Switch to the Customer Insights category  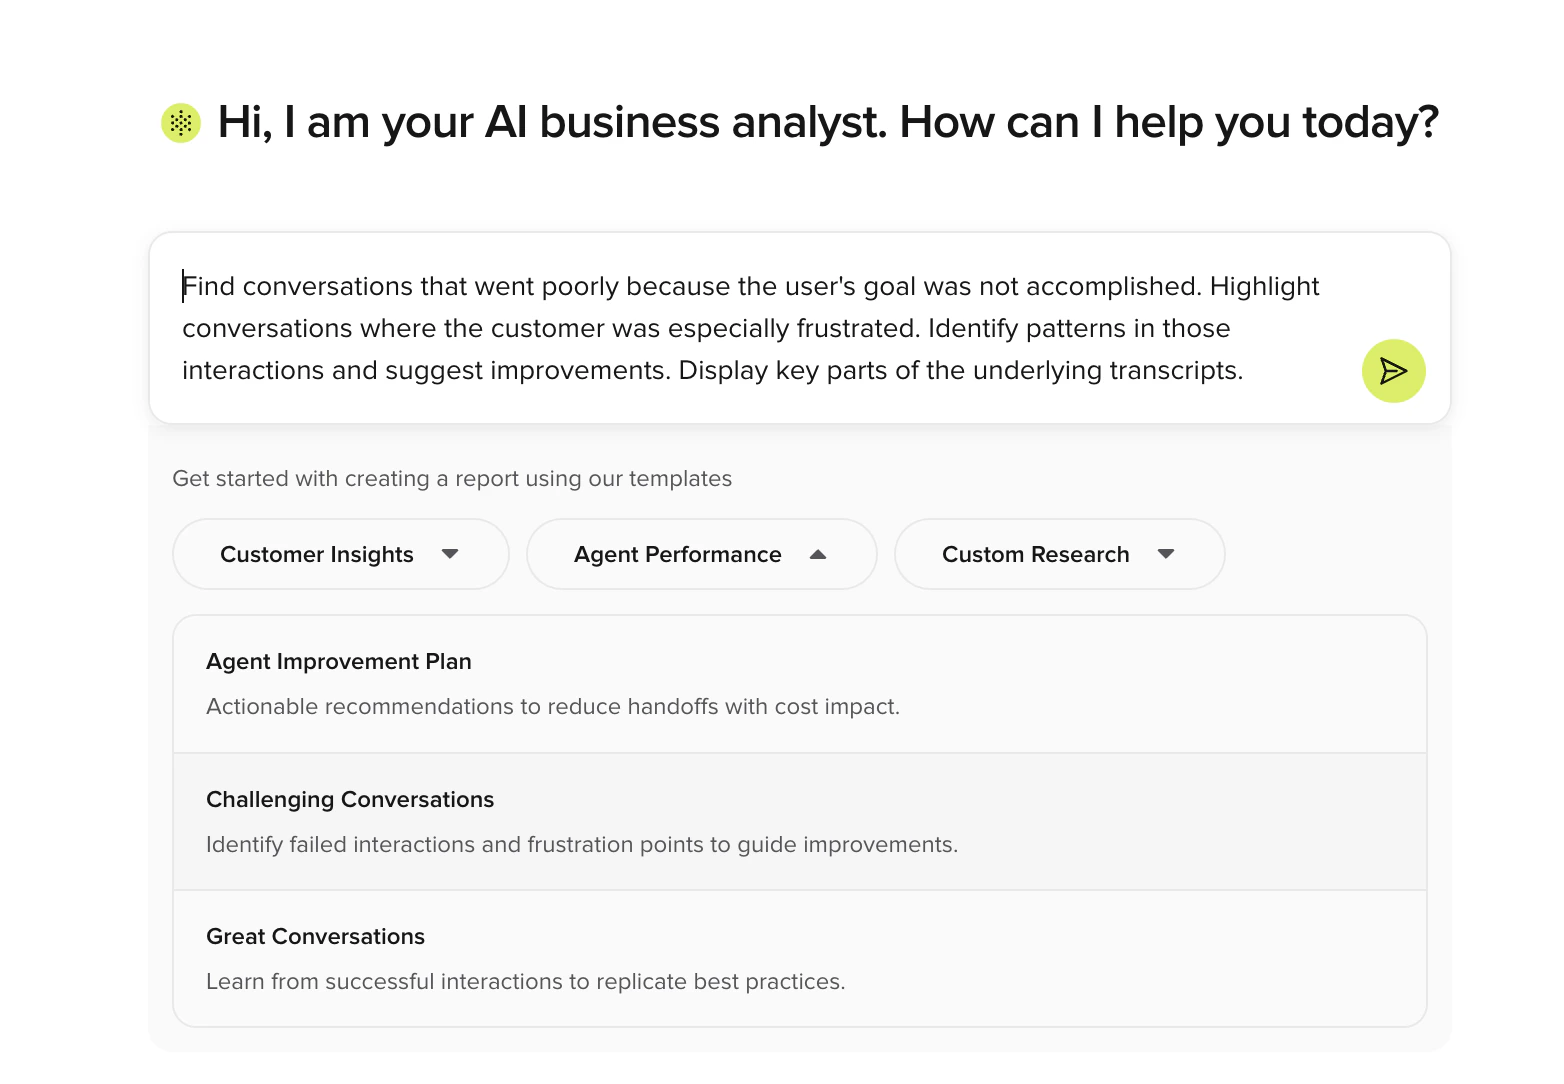pos(317,554)
